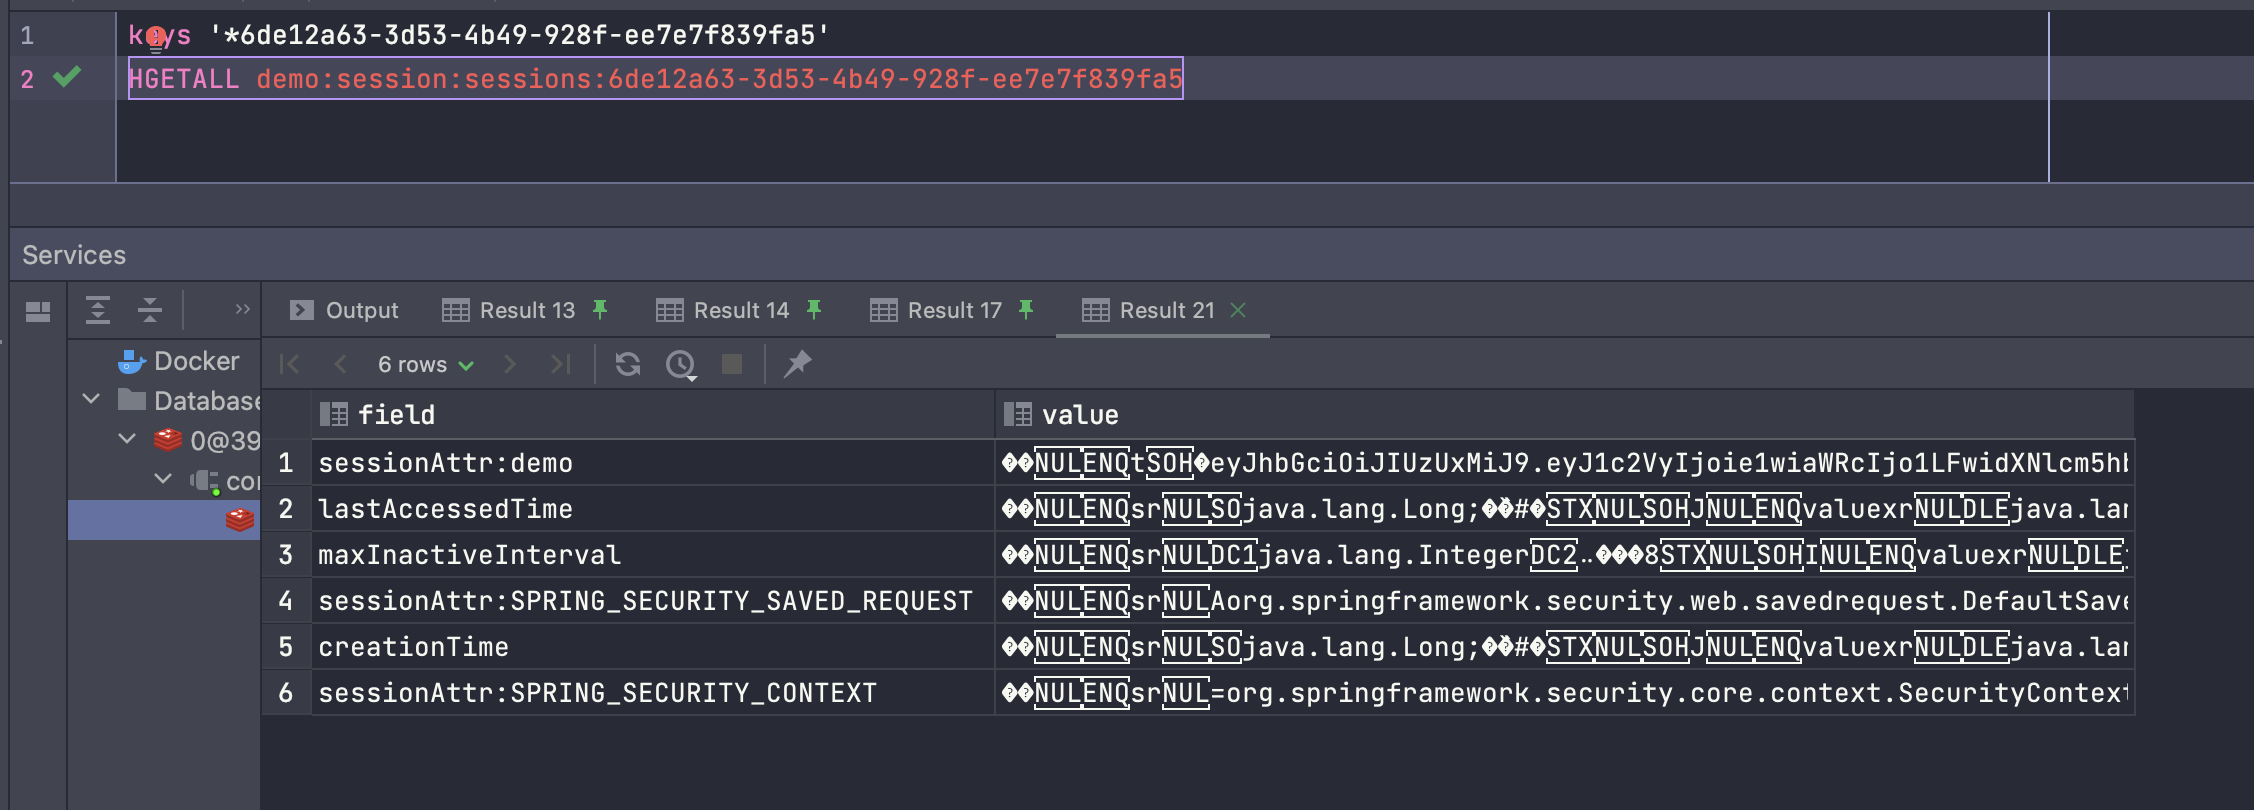This screenshot has height=810, width=2254.
Task: Toggle pin on Result 13 tab
Action: pyautogui.click(x=600, y=310)
